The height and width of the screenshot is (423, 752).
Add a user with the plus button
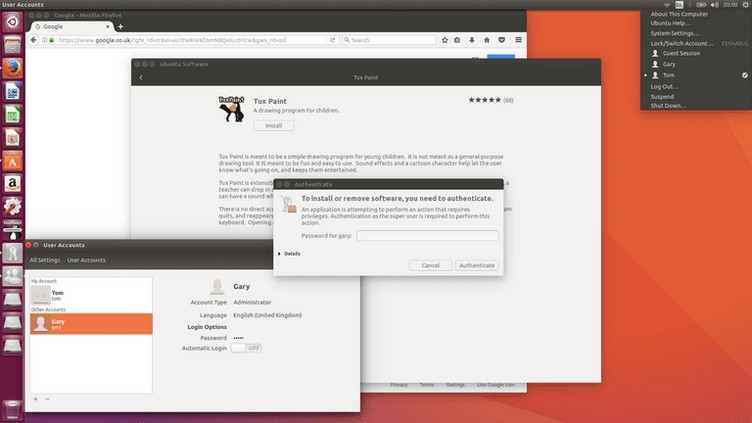[35, 399]
